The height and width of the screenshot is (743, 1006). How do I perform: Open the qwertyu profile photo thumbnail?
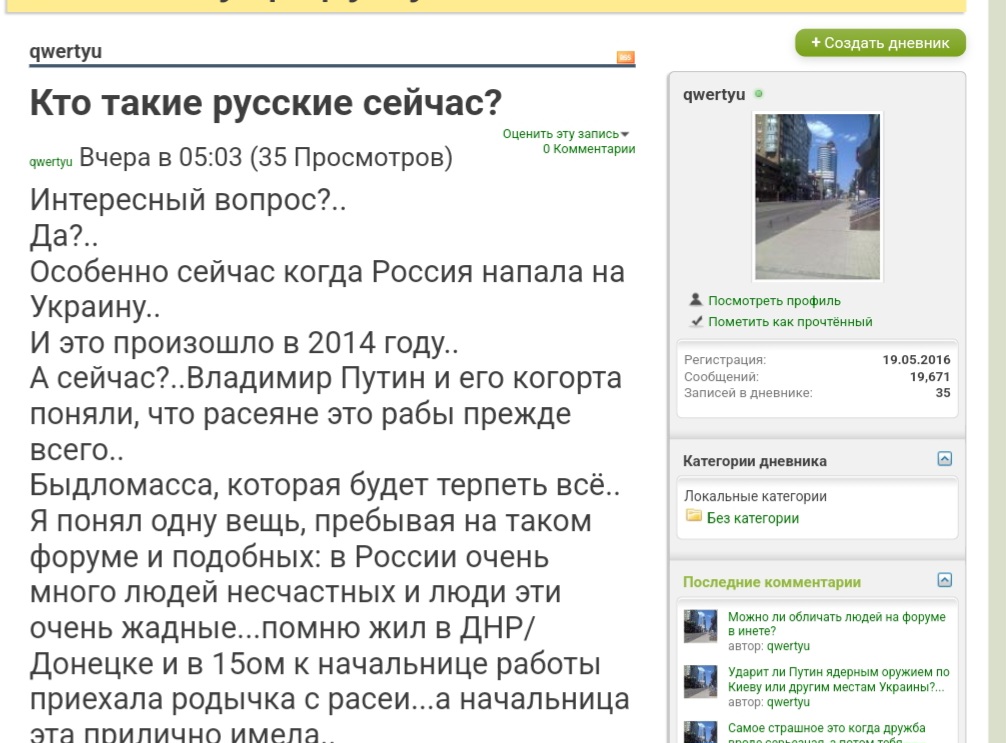[x=817, y=196]
